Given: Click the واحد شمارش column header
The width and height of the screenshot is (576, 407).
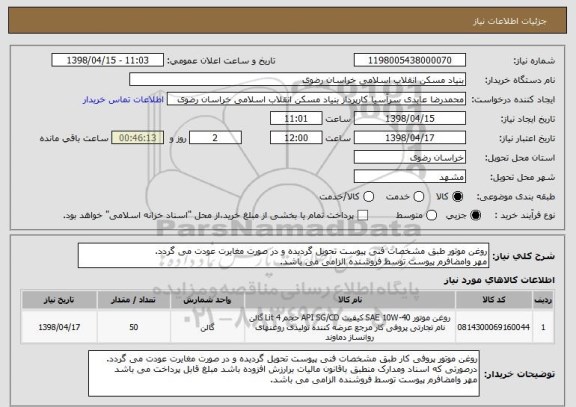Looking at the screenshot, I should click(x=207, y=300).
